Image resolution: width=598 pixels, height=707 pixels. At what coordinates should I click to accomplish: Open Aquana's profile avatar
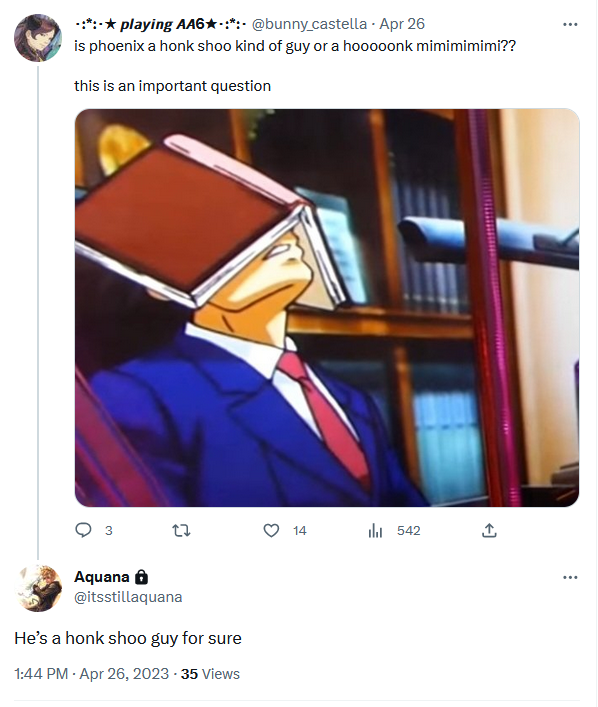pyautogui.click(x=38, y=588)
